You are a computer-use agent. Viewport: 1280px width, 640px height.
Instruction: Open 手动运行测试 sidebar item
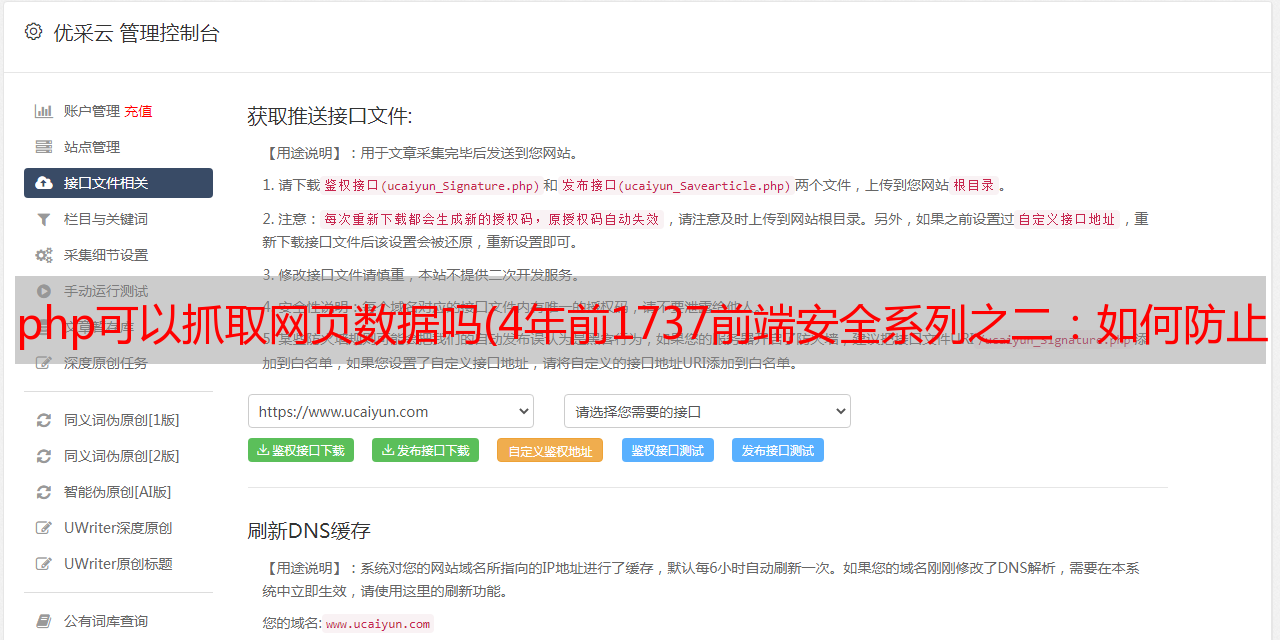[106, 291]
